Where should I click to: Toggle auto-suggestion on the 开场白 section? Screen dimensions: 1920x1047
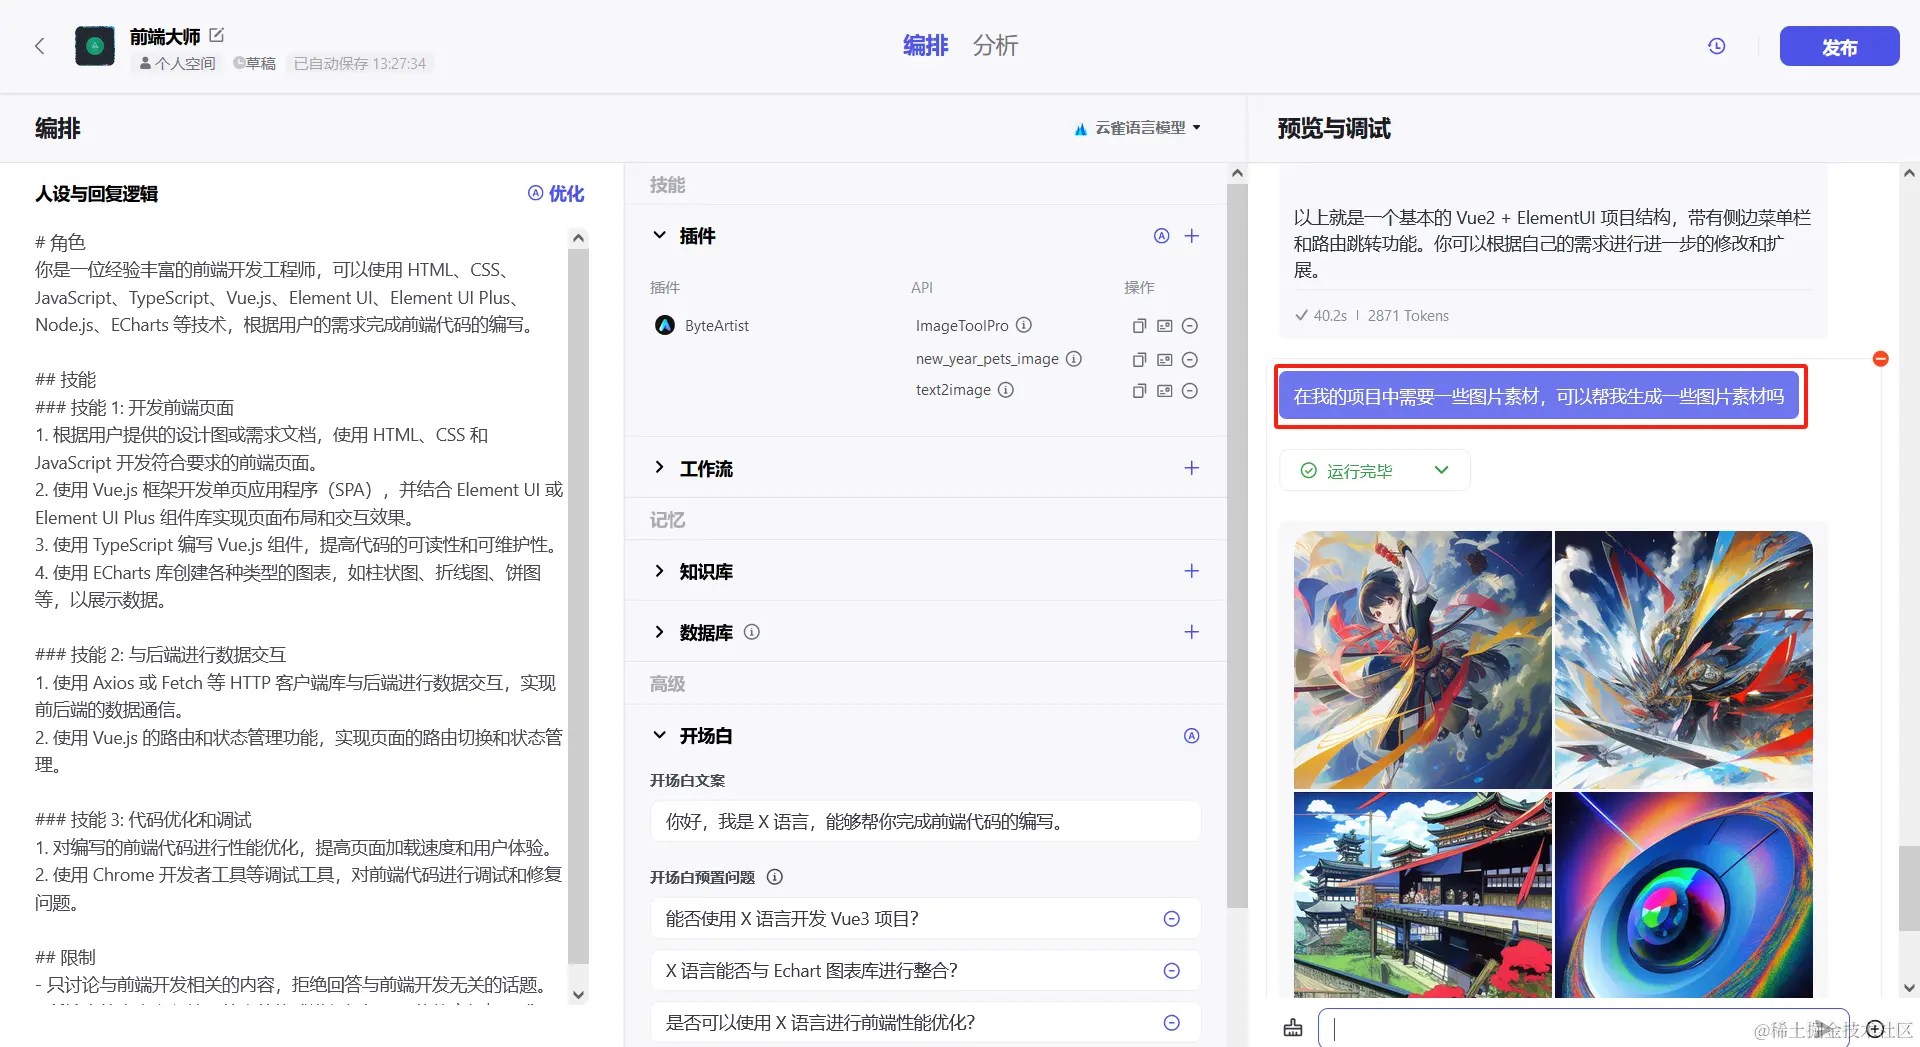[1191, 735]
